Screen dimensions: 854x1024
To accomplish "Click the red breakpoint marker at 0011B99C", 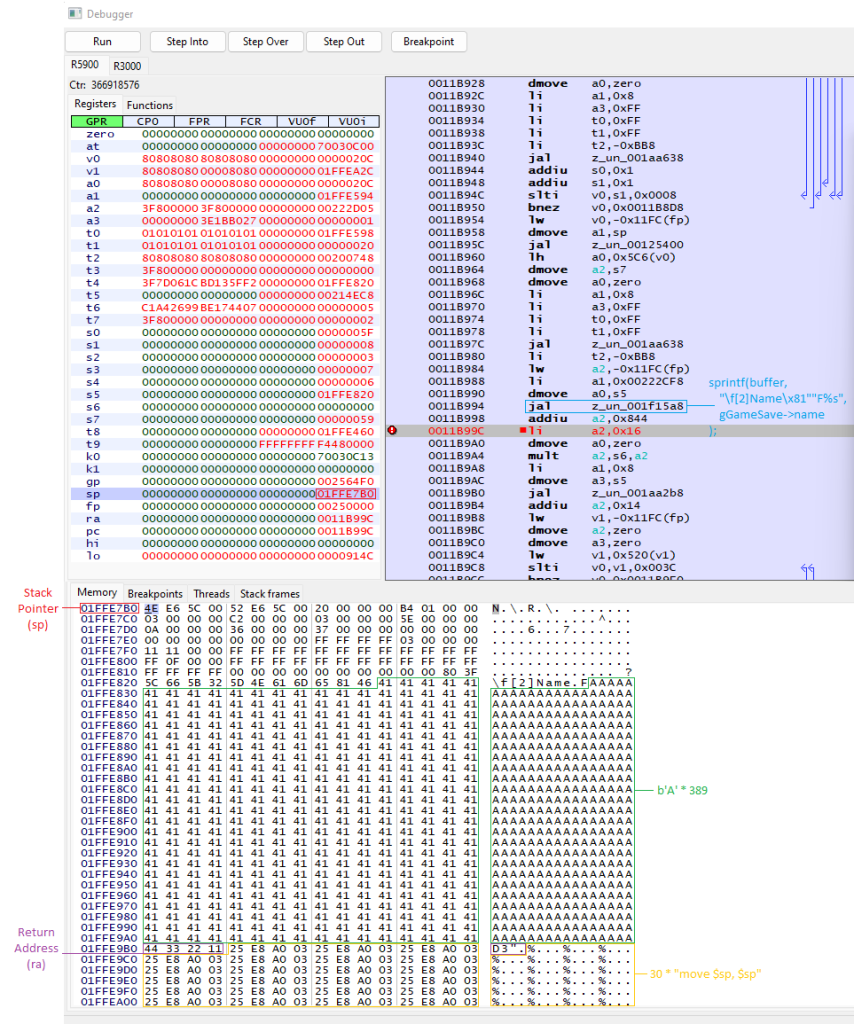I will click(x=393, y=431).
